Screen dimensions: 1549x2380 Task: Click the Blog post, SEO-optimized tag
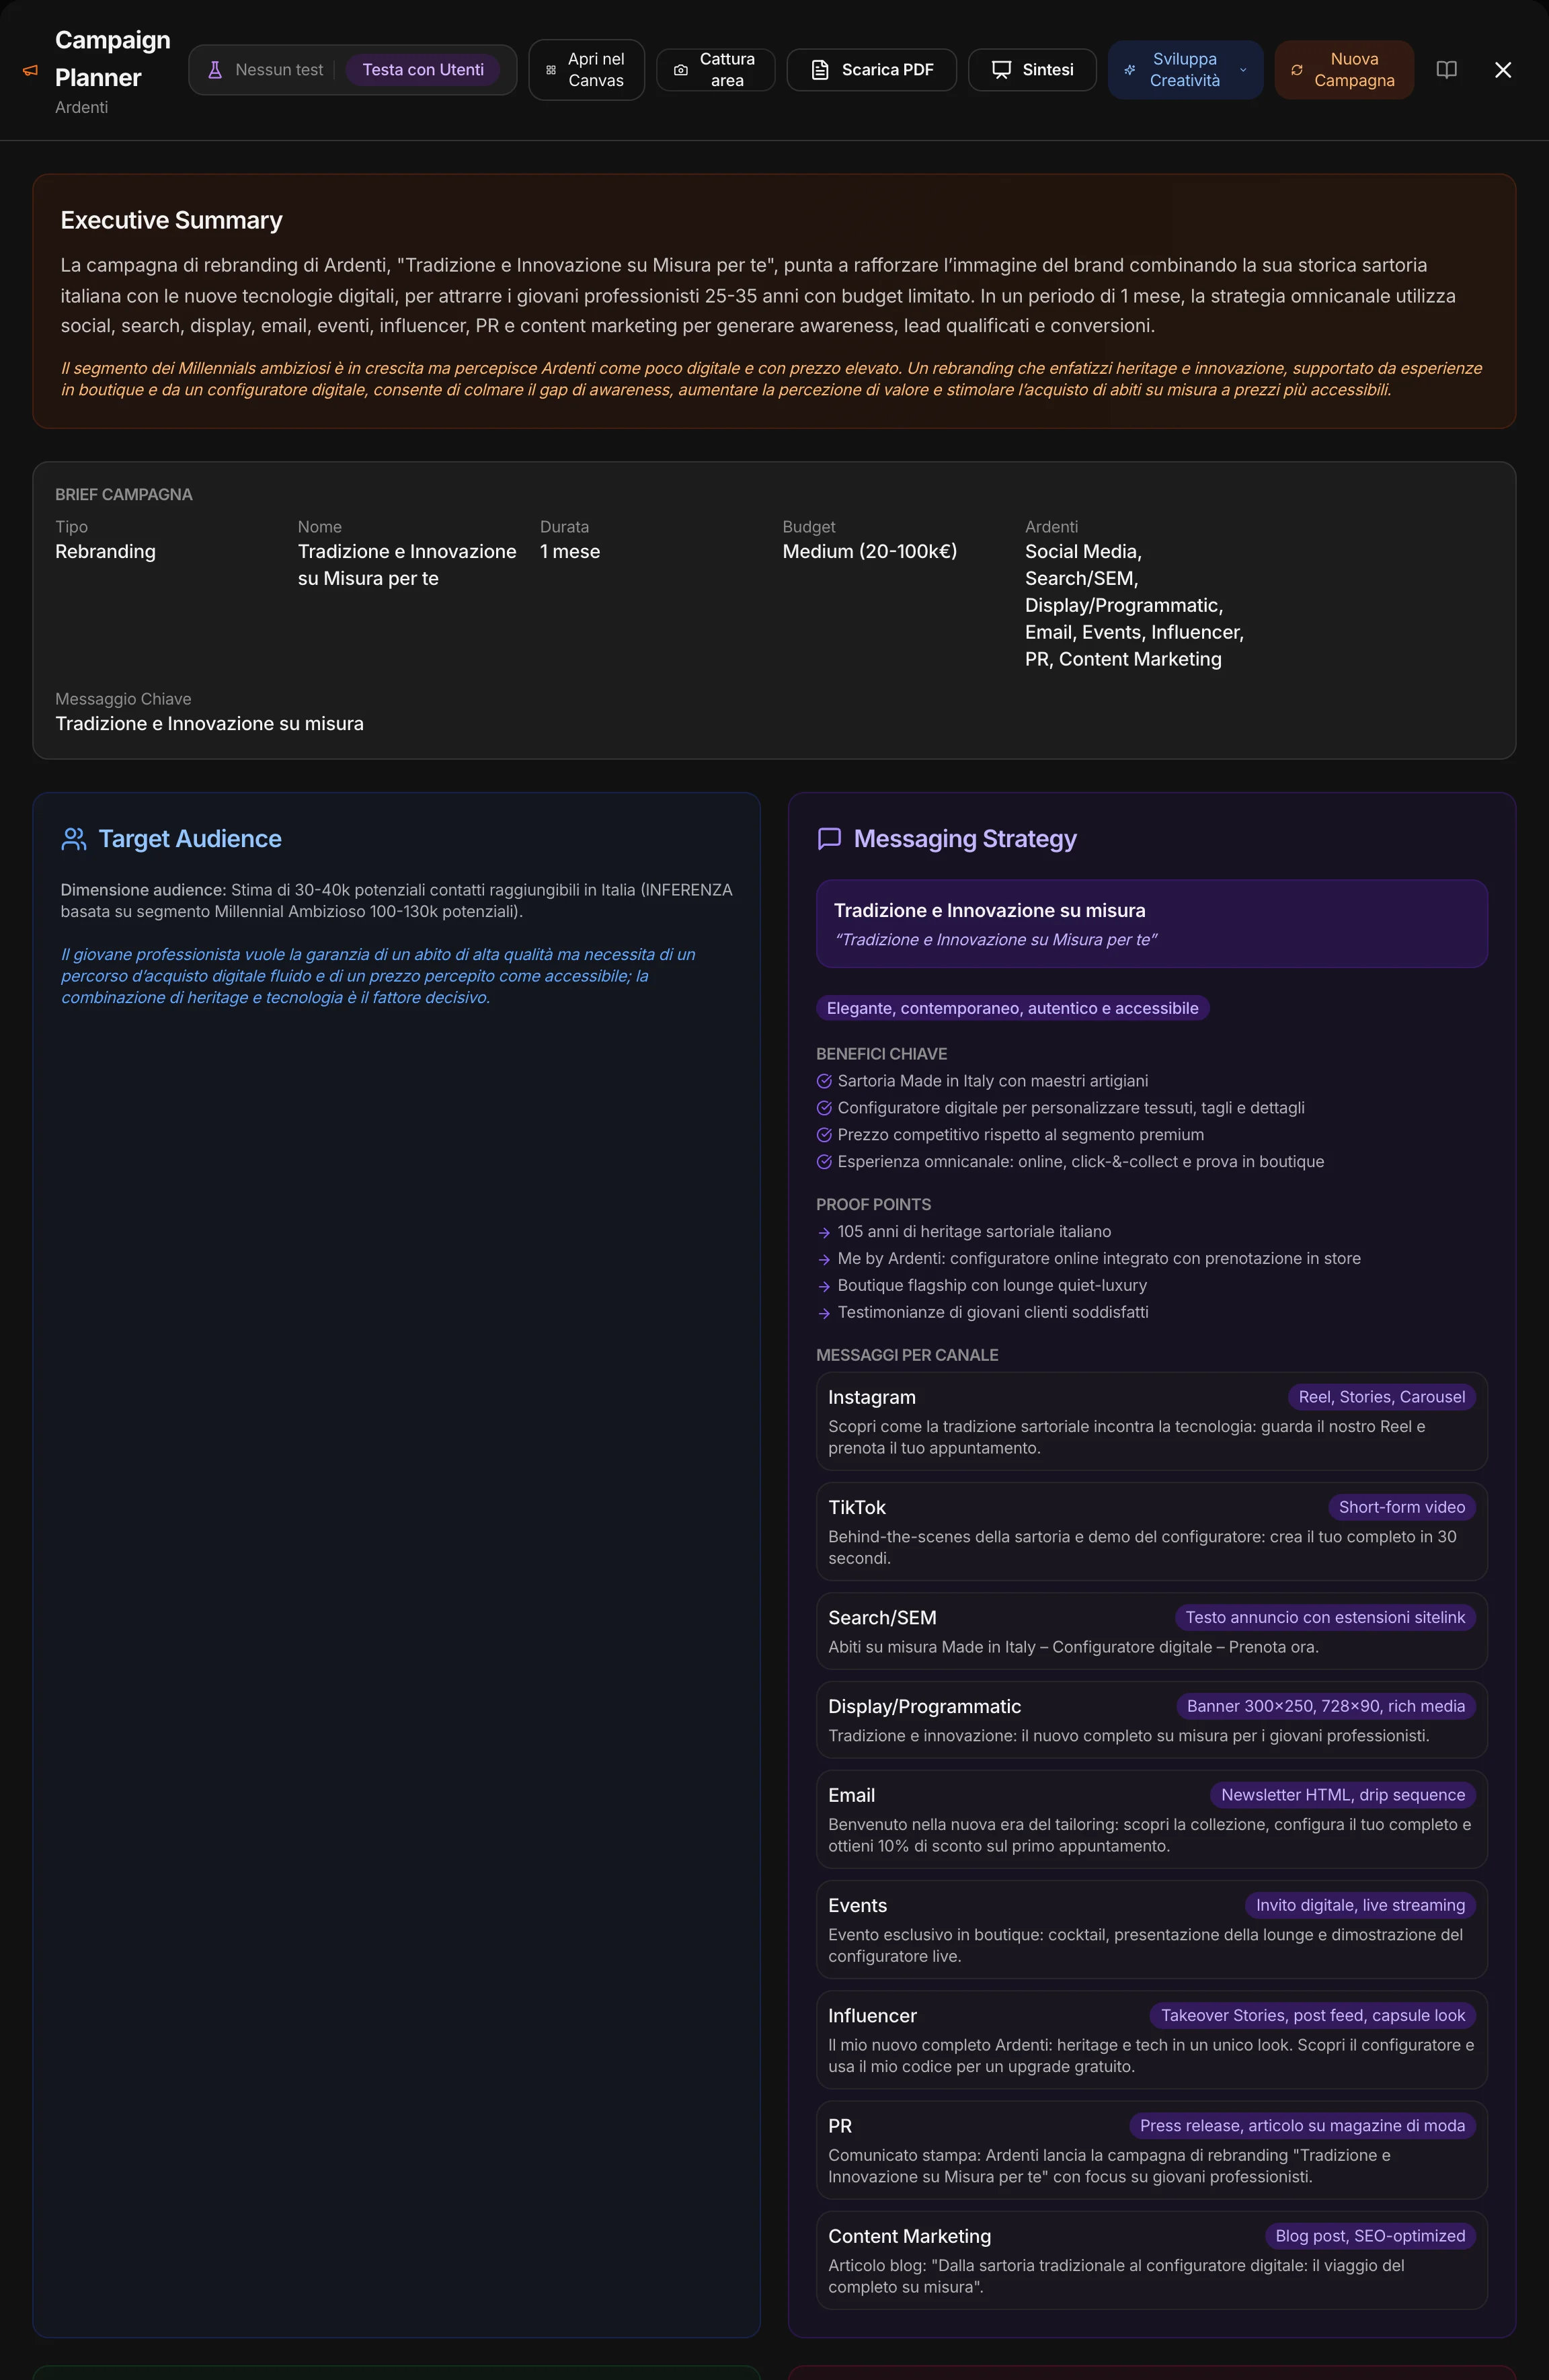(1370, 2235)
